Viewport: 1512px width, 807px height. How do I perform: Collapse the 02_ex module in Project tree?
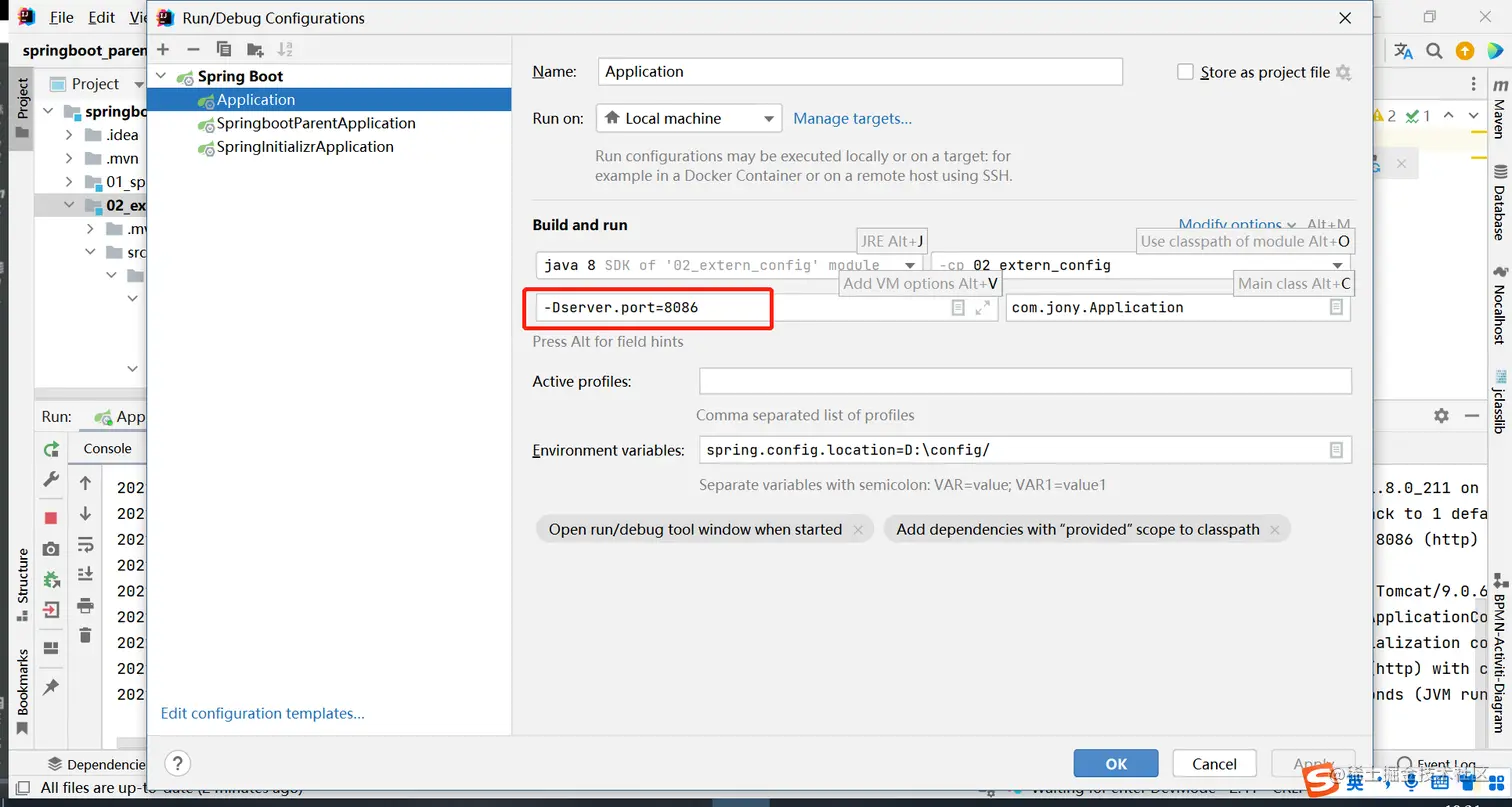click(69, 205)
